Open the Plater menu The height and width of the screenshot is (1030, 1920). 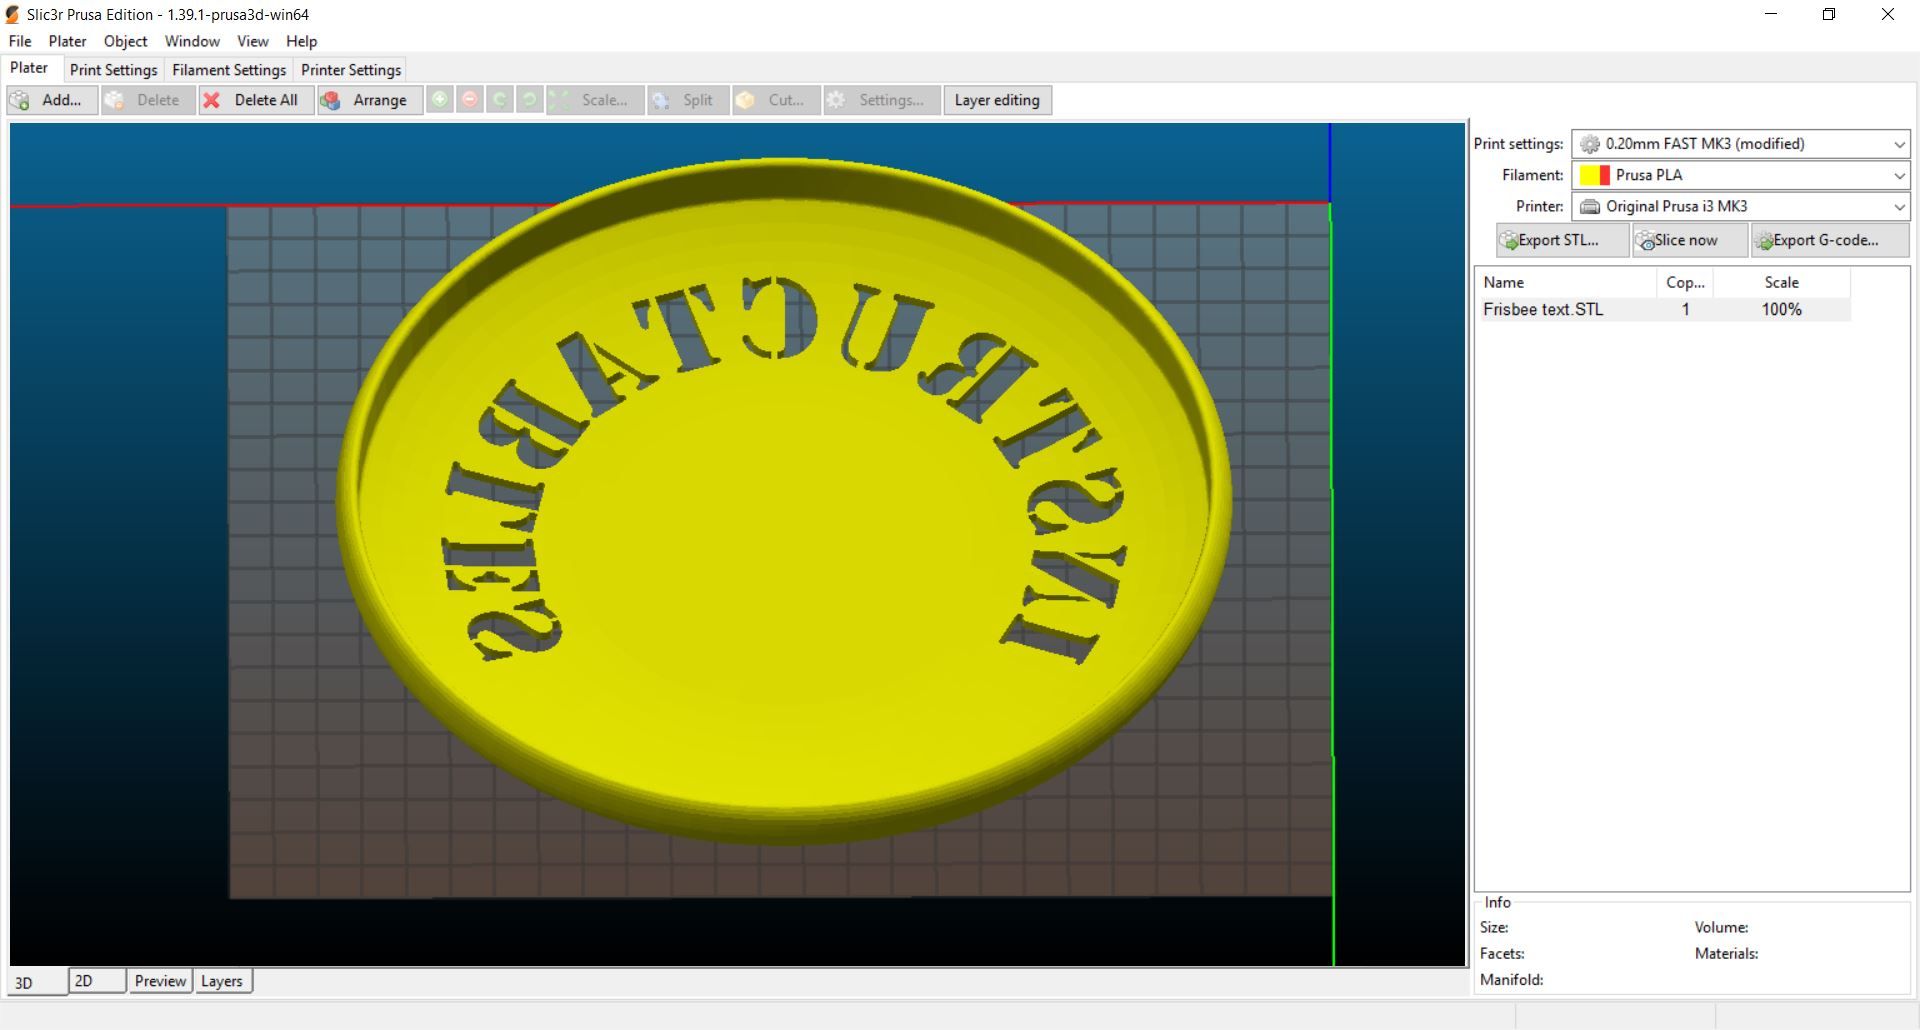pyautogui.click(x=67, y=41)
